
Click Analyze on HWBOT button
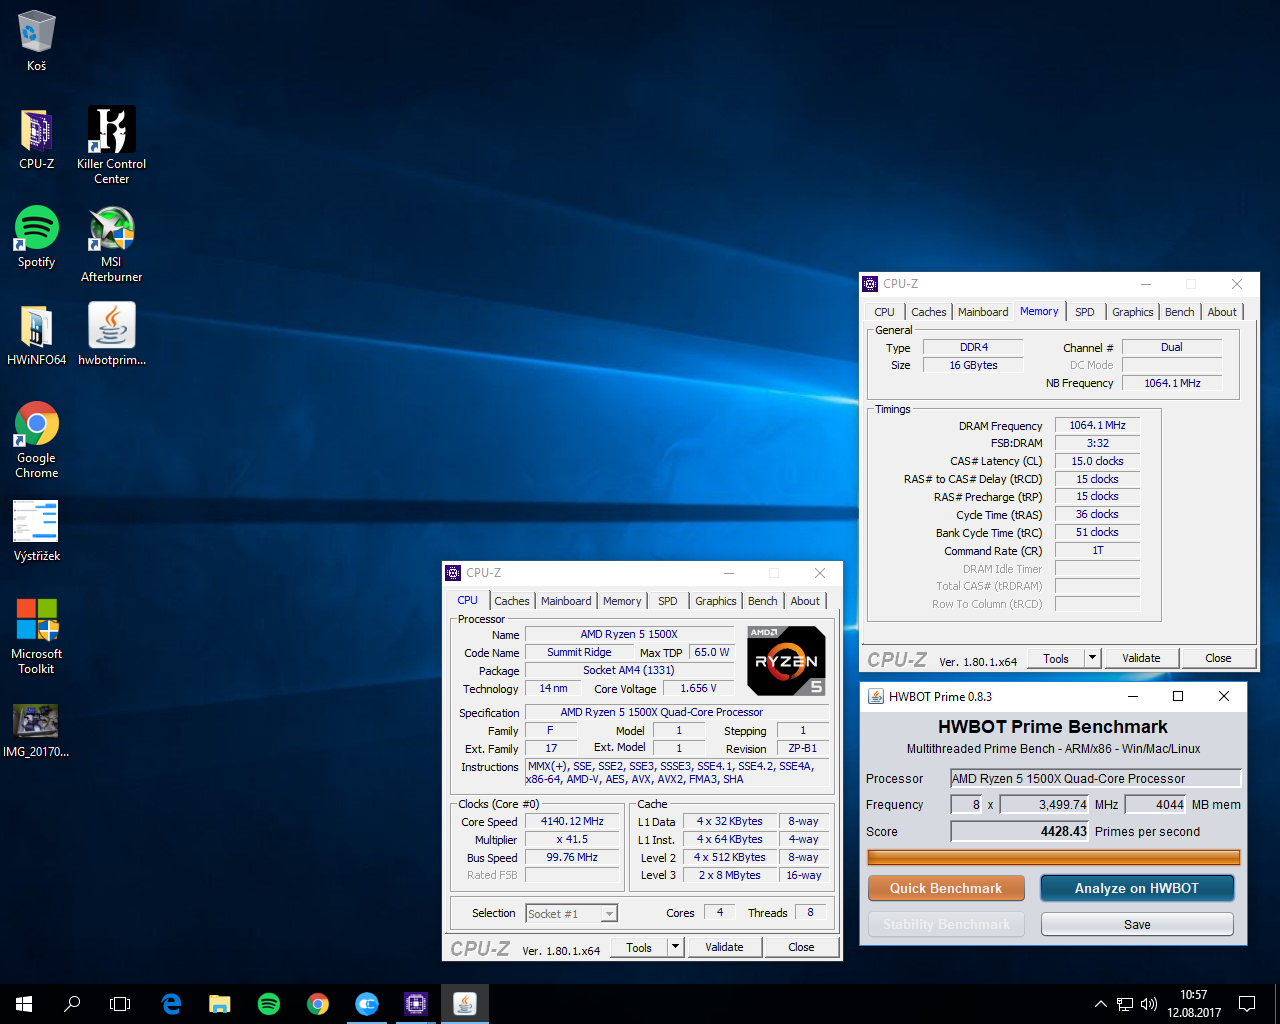coord(1137,888)
